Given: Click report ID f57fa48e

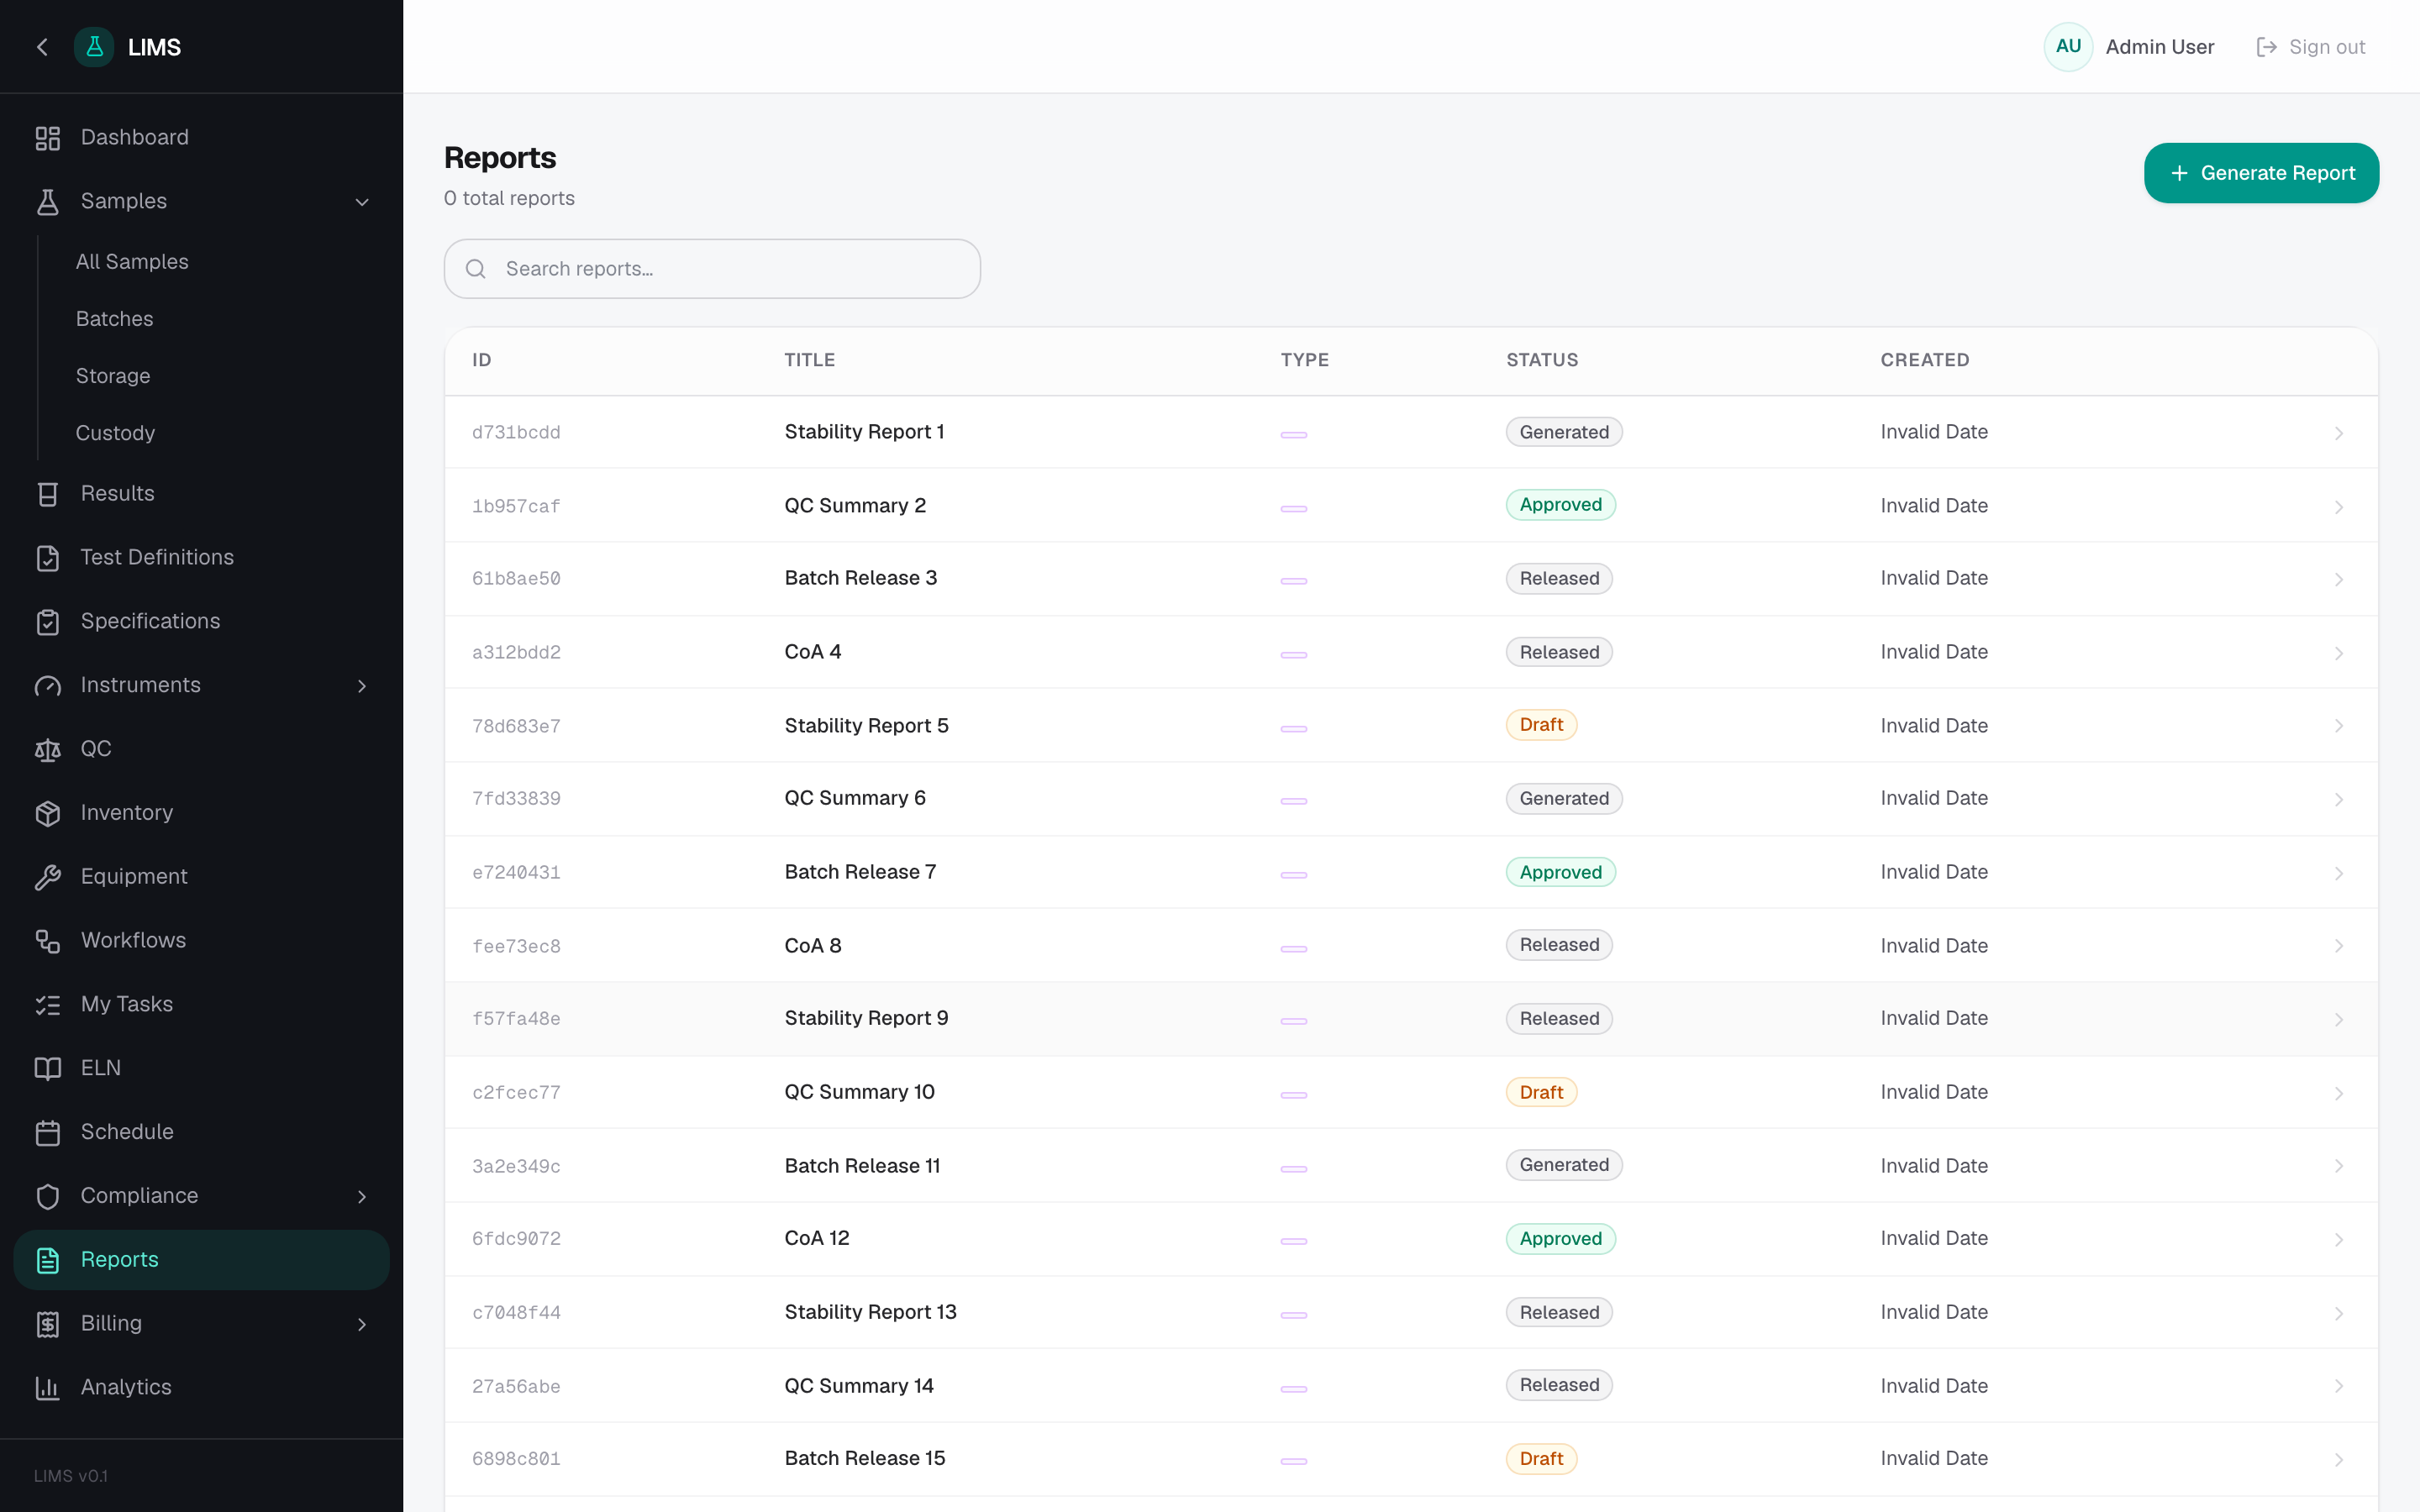Looking at the screenshot, I should pyautogui.click(x=516, y=1019).
